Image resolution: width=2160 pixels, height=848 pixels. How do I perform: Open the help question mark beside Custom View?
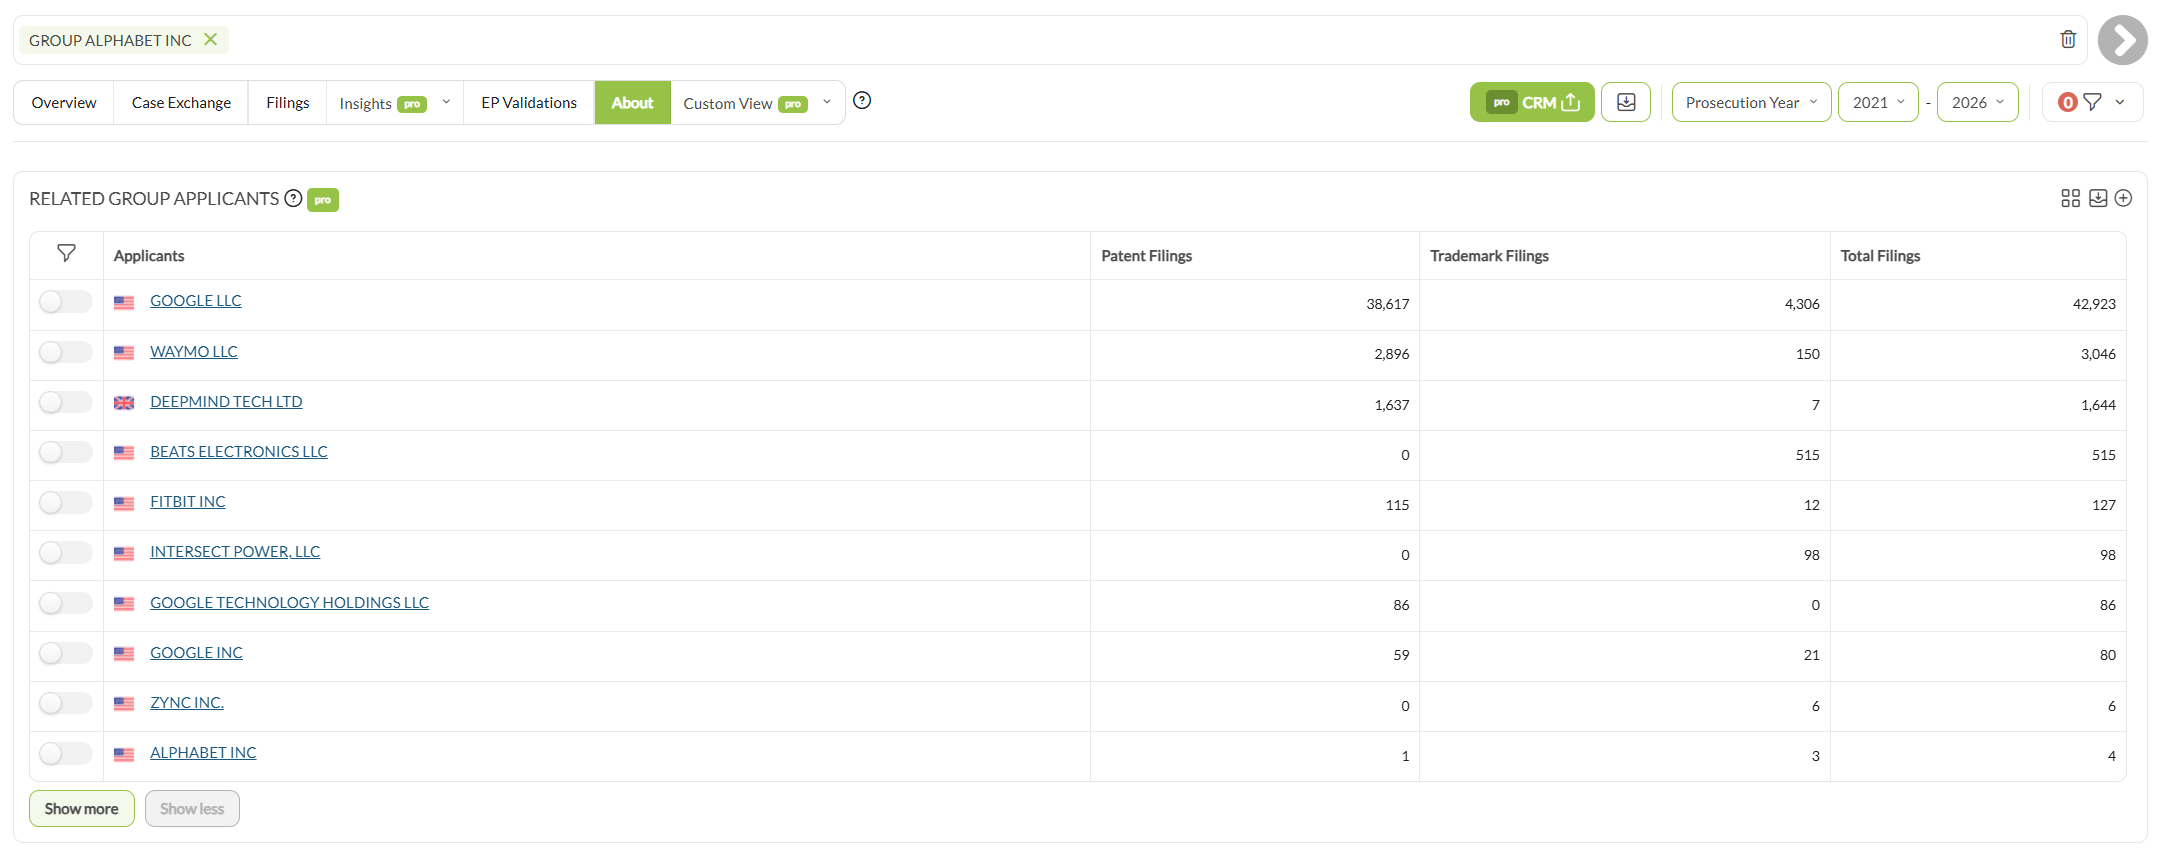pyautogui.click(x=862, y=101)
